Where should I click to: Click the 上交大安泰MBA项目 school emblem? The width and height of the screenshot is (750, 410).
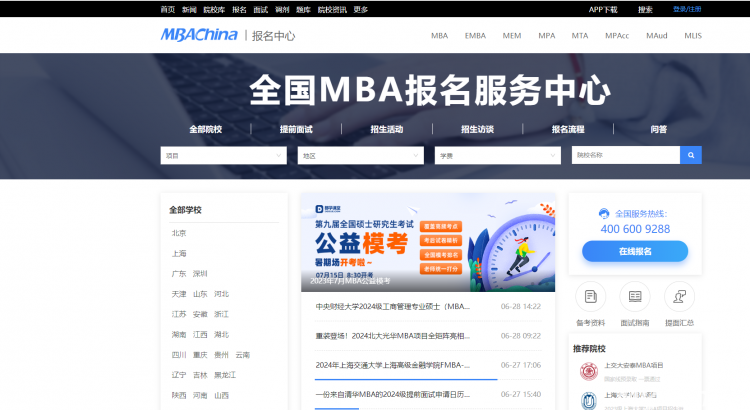(x=589, y=371)
